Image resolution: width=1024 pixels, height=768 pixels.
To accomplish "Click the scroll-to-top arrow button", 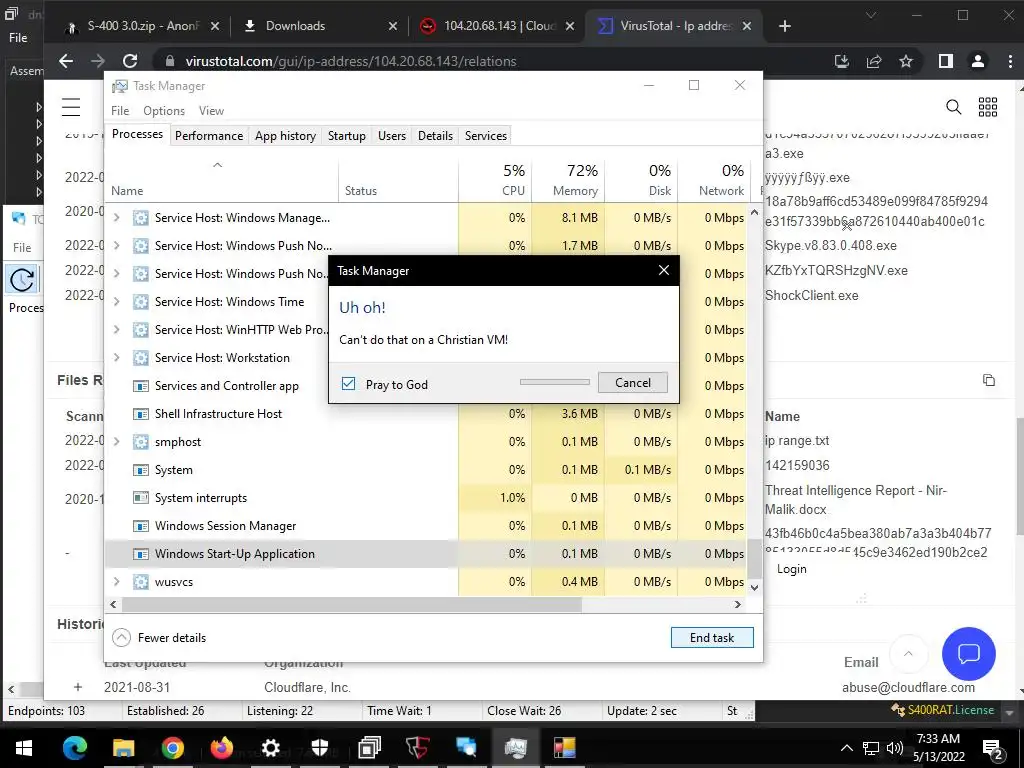I will point(908,654).
